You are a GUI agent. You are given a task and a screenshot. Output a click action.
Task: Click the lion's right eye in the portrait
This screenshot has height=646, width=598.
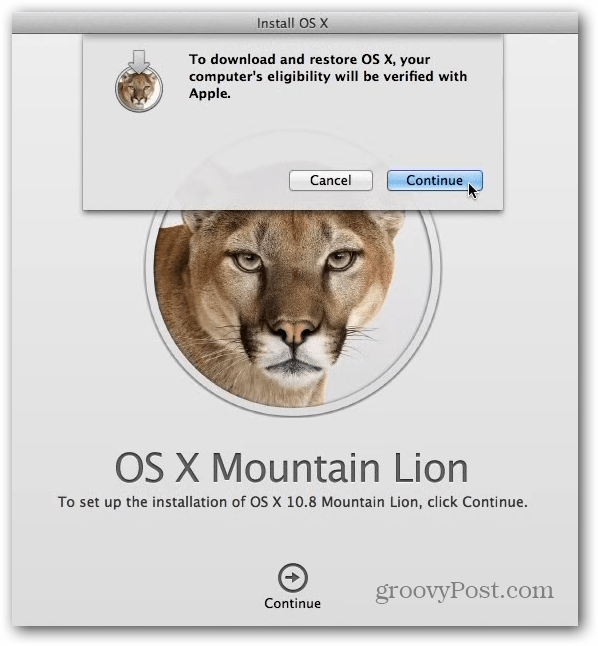pyautogui.click(x=340, y=260)
